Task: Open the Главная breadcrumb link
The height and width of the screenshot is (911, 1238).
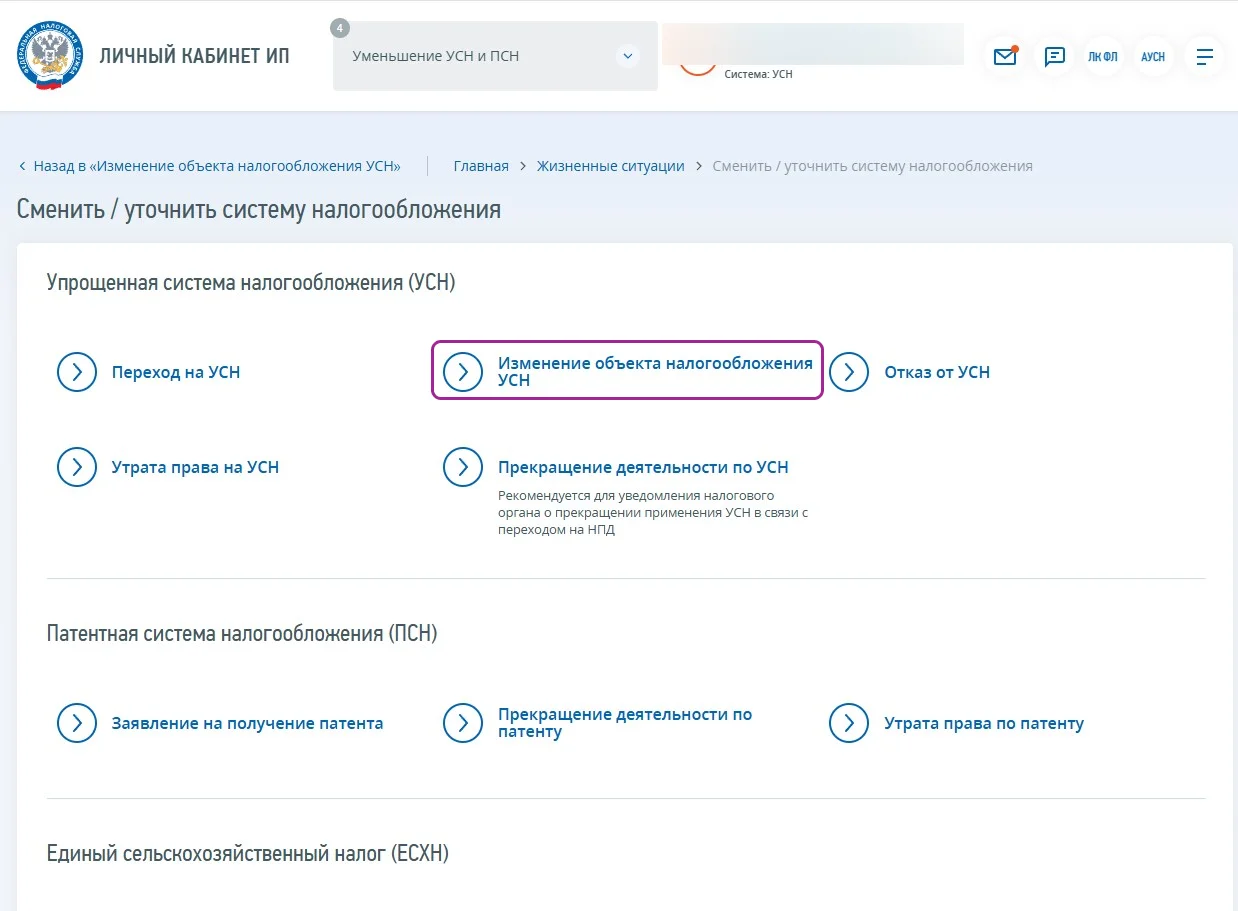Action: coord(481,166)
